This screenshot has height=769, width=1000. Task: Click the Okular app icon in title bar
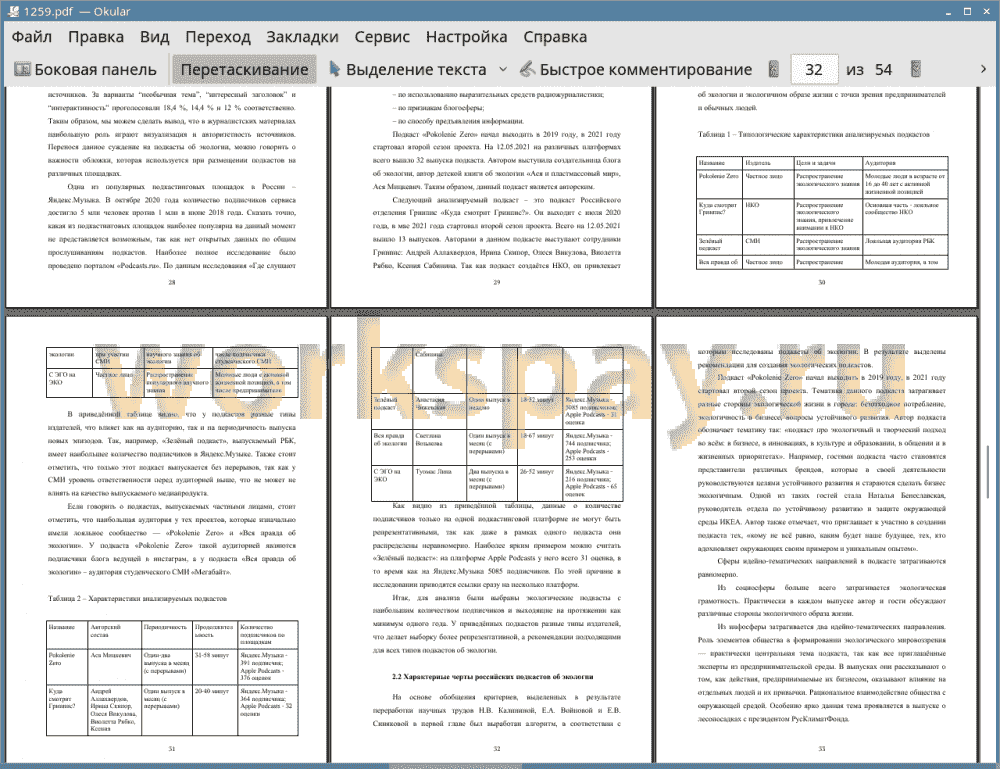13,11
